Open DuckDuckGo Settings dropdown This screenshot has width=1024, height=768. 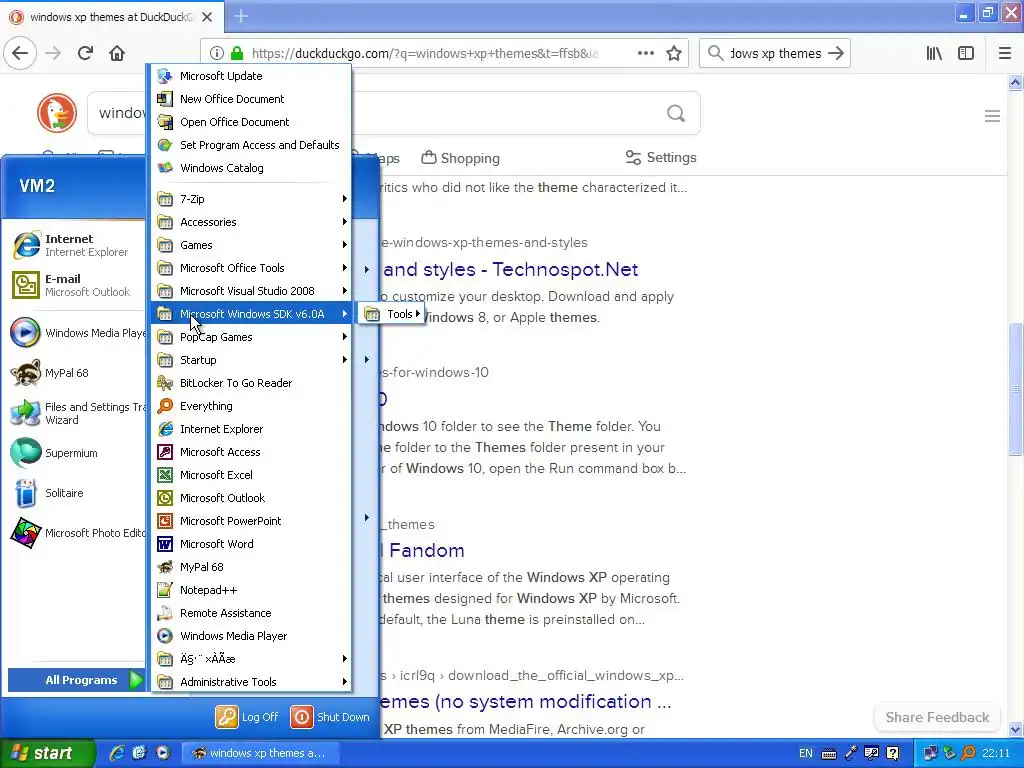[x=661, y=157]
